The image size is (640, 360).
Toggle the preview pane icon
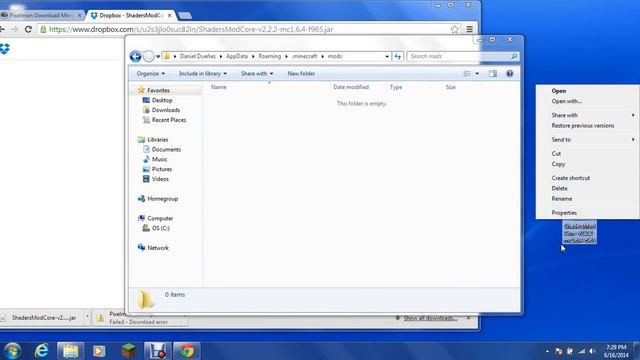(x=493, y=73)
